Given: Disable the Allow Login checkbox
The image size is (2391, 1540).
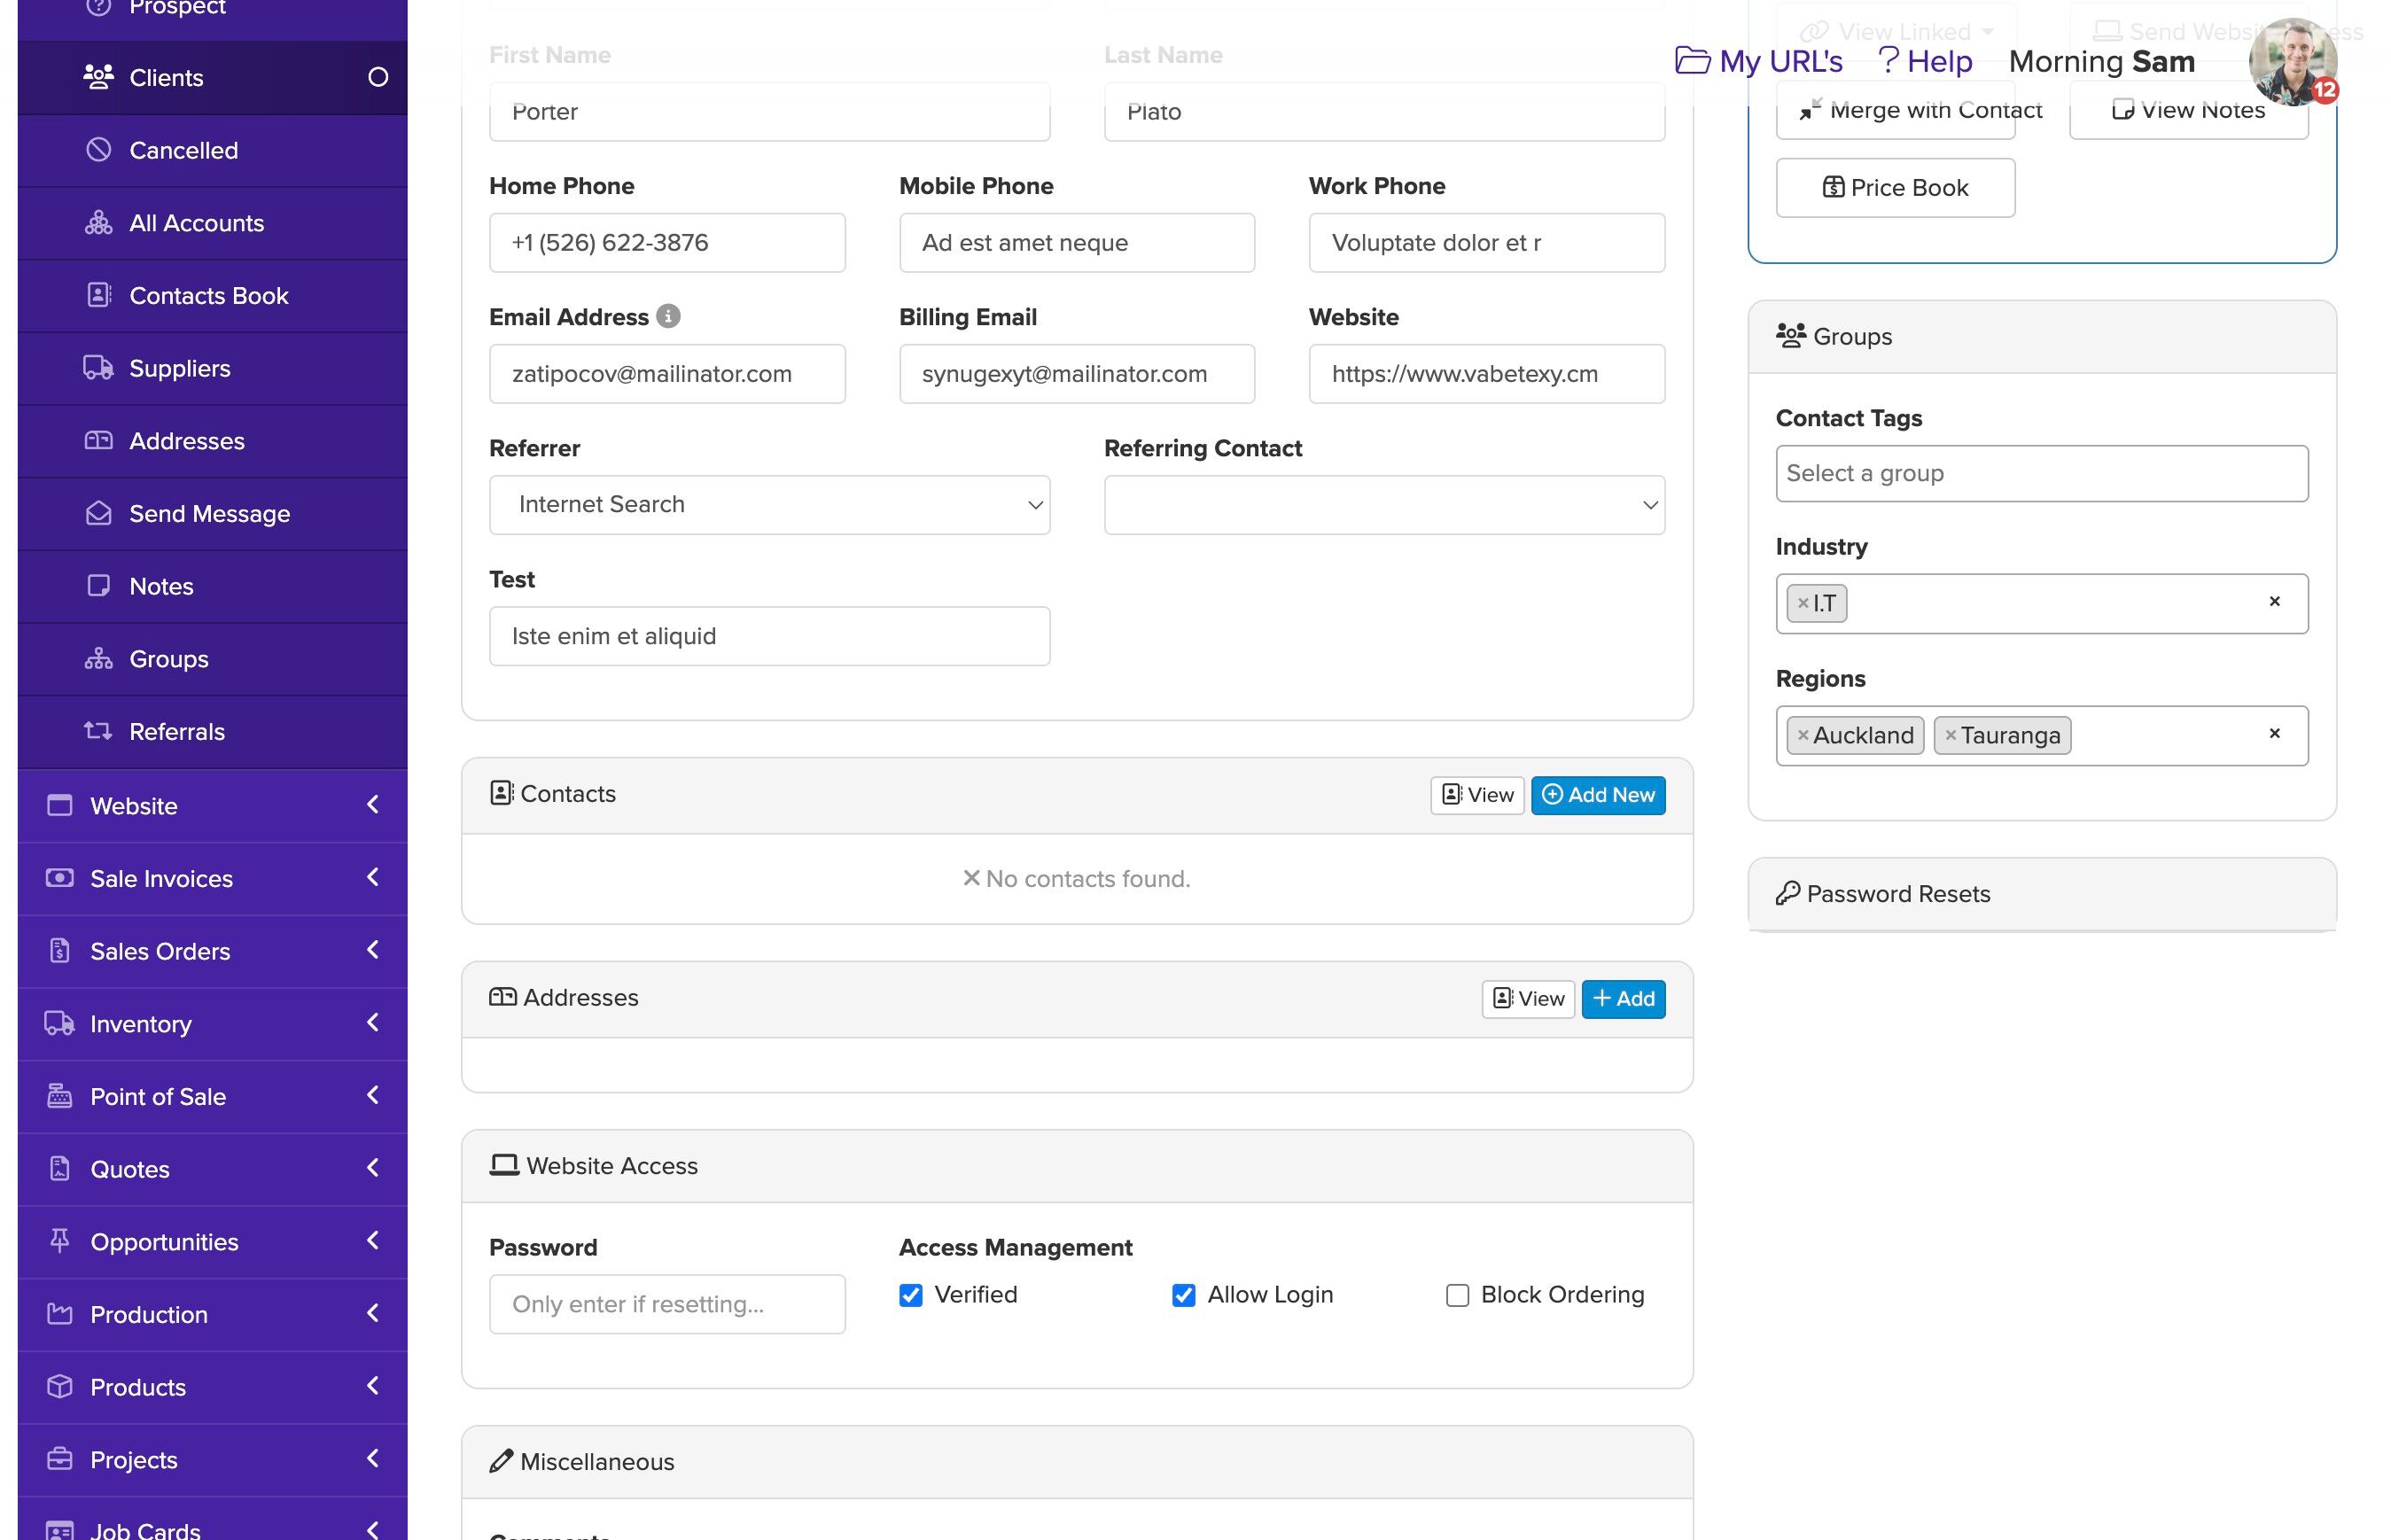Looking at the screenshot, I should click(1183, 1295).
